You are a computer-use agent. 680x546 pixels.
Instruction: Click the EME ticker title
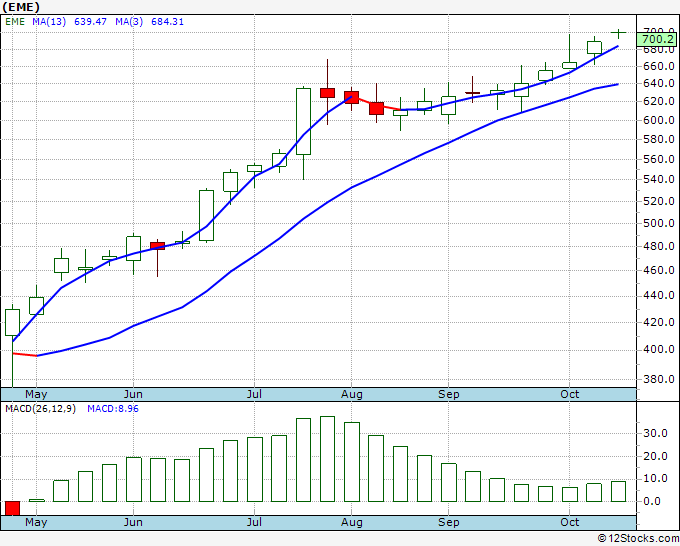[x=21, y=7]
